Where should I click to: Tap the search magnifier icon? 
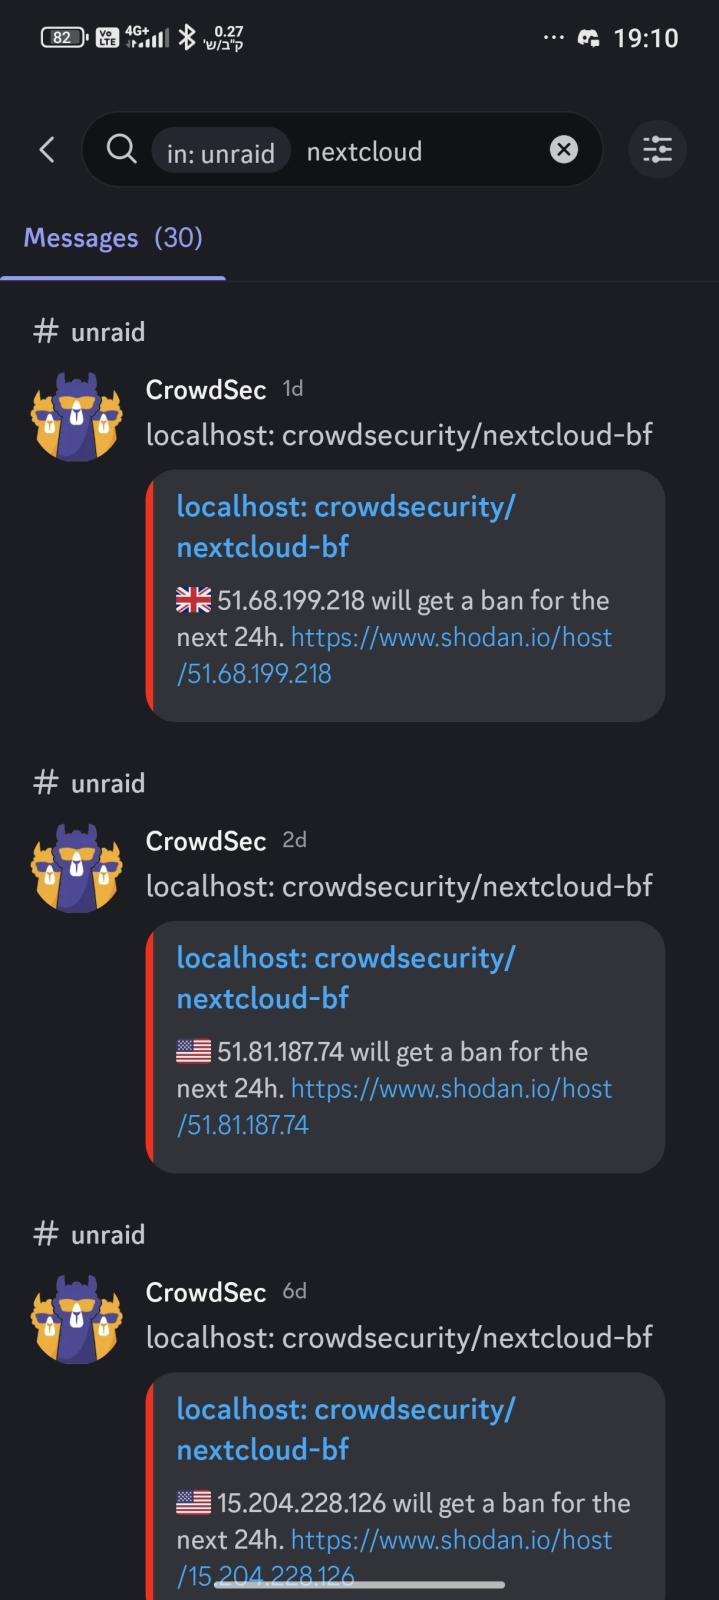click(x=121, y=150)
